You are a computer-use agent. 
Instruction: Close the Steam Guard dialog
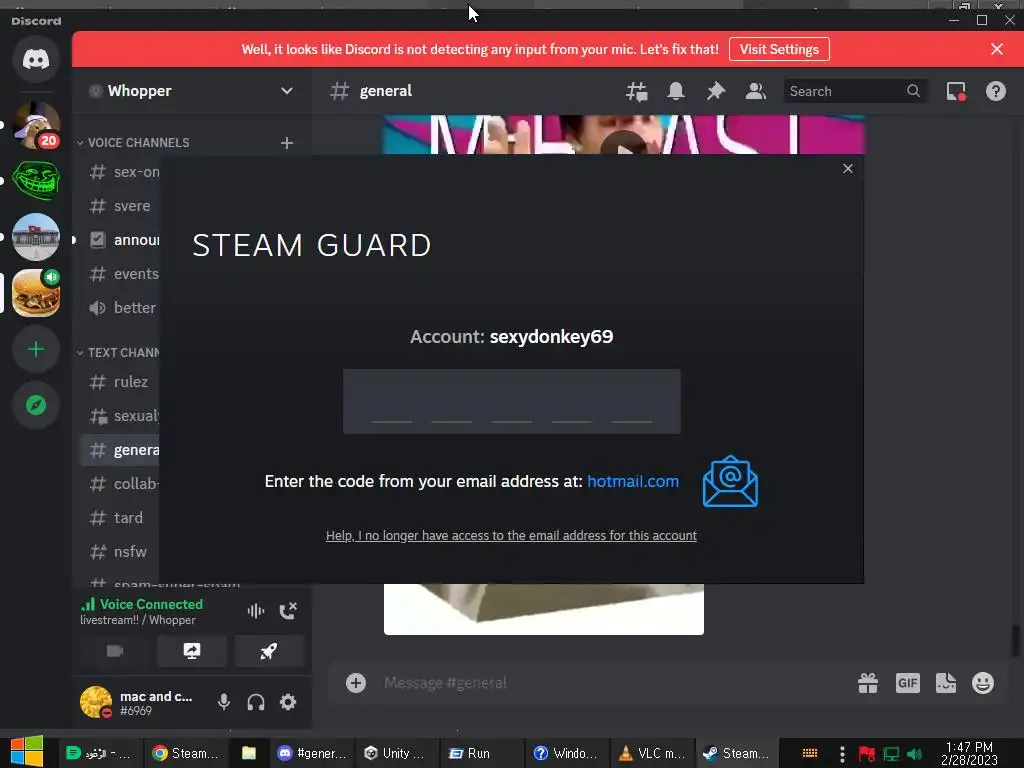[848, 168]
